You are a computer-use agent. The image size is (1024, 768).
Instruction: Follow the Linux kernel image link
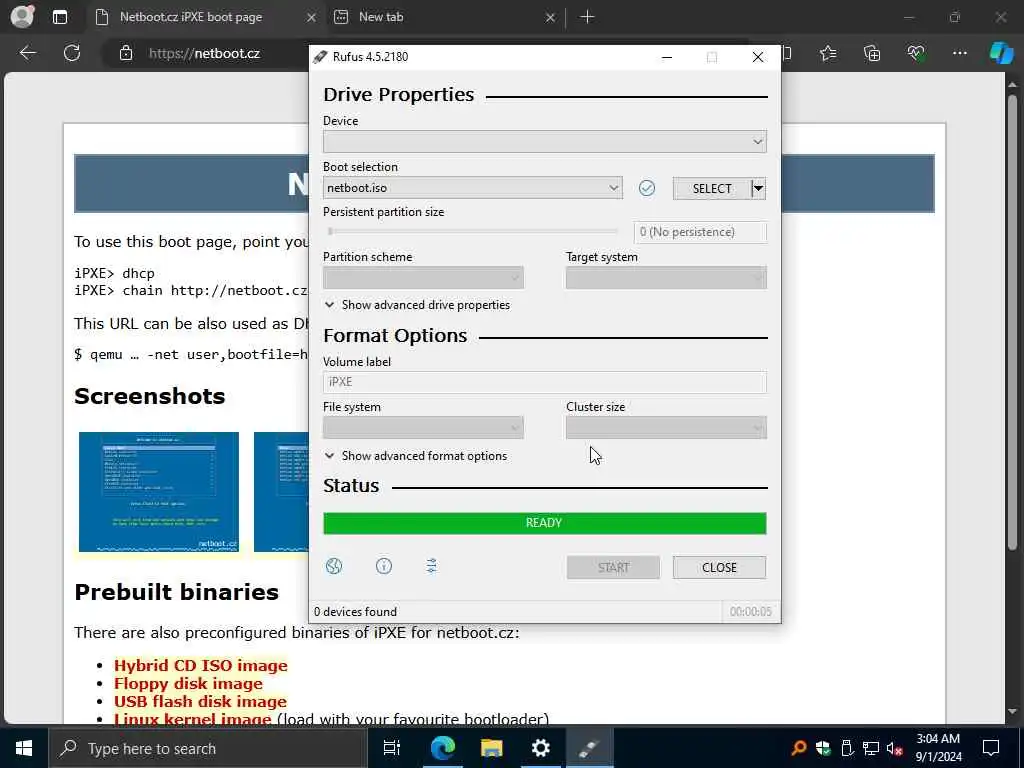193,719
